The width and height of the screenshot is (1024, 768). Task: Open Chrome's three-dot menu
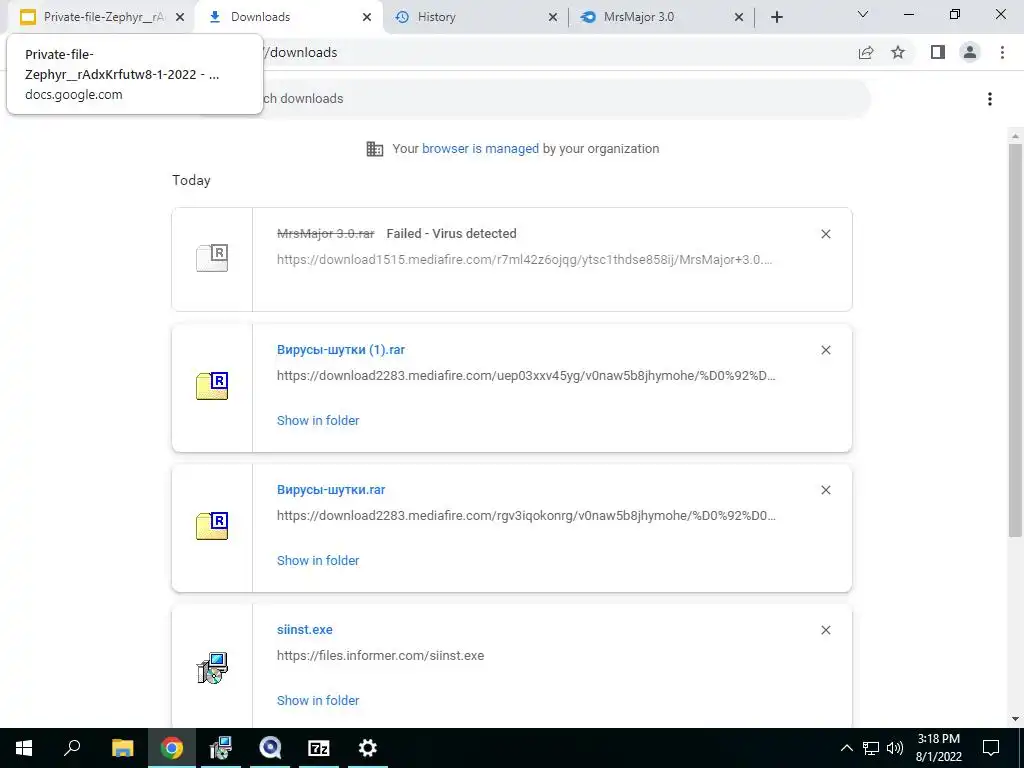click(1002, 52)
